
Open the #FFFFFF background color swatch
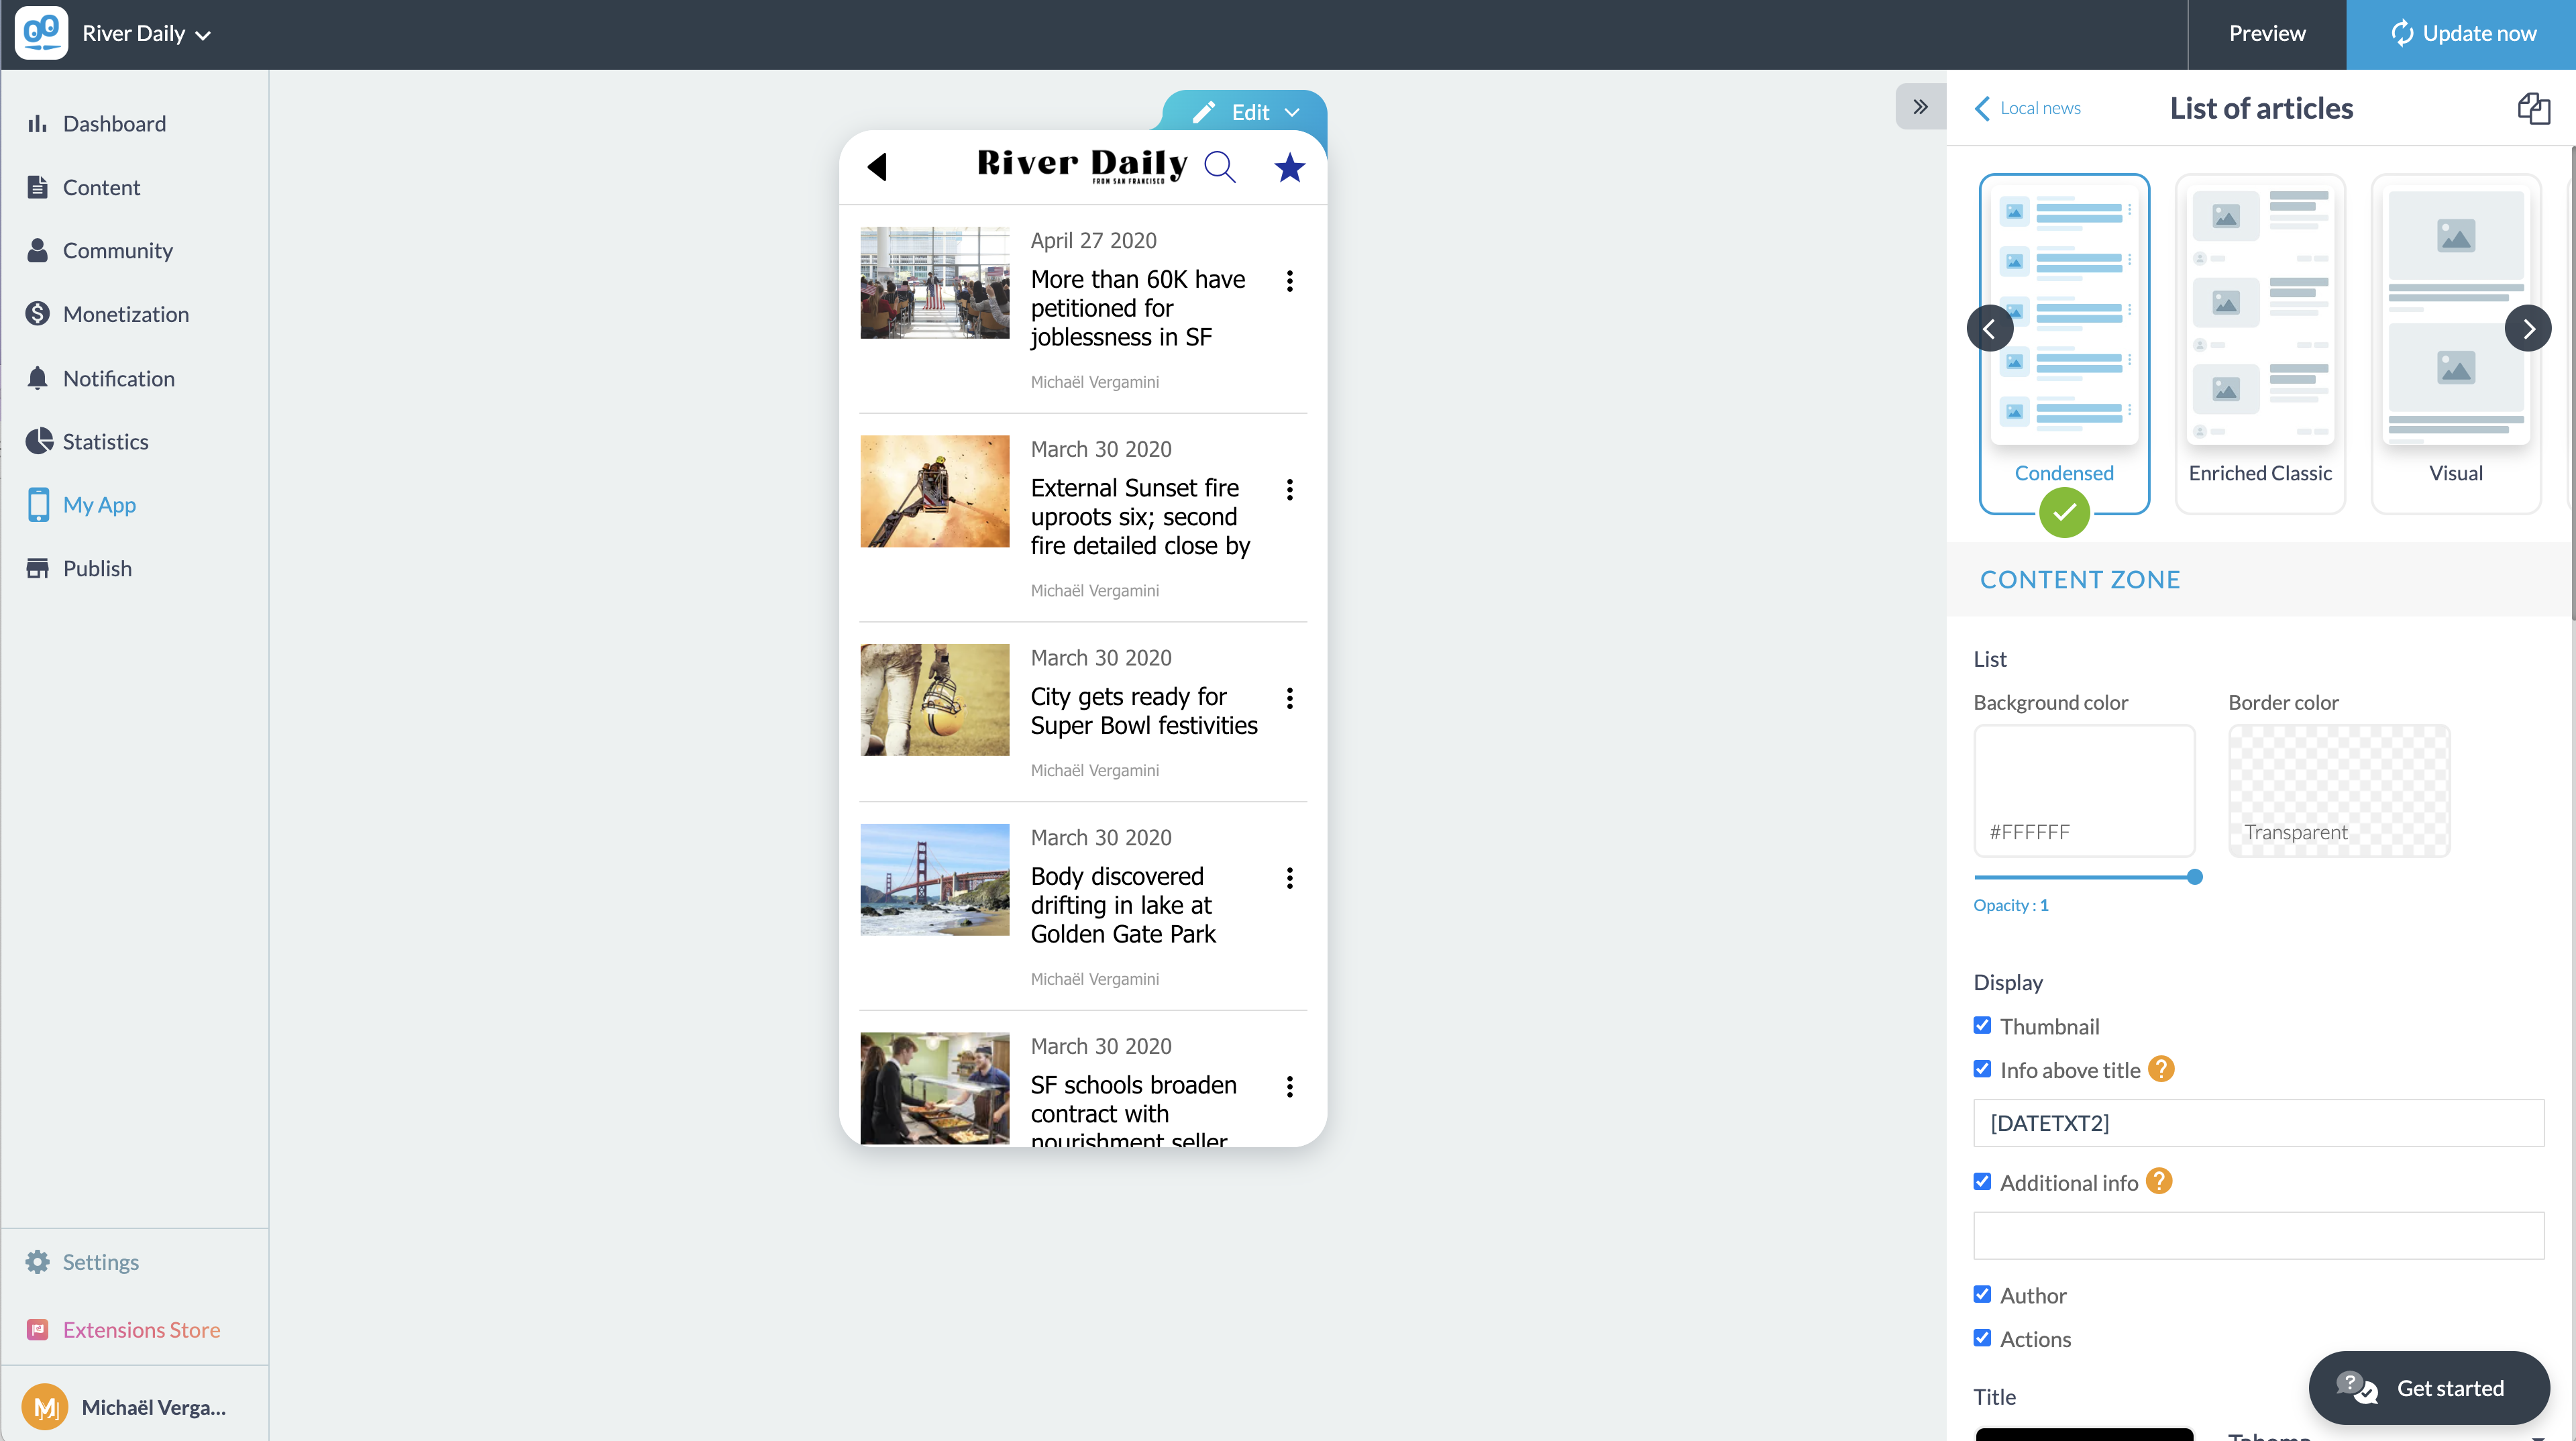point(2084,790)
